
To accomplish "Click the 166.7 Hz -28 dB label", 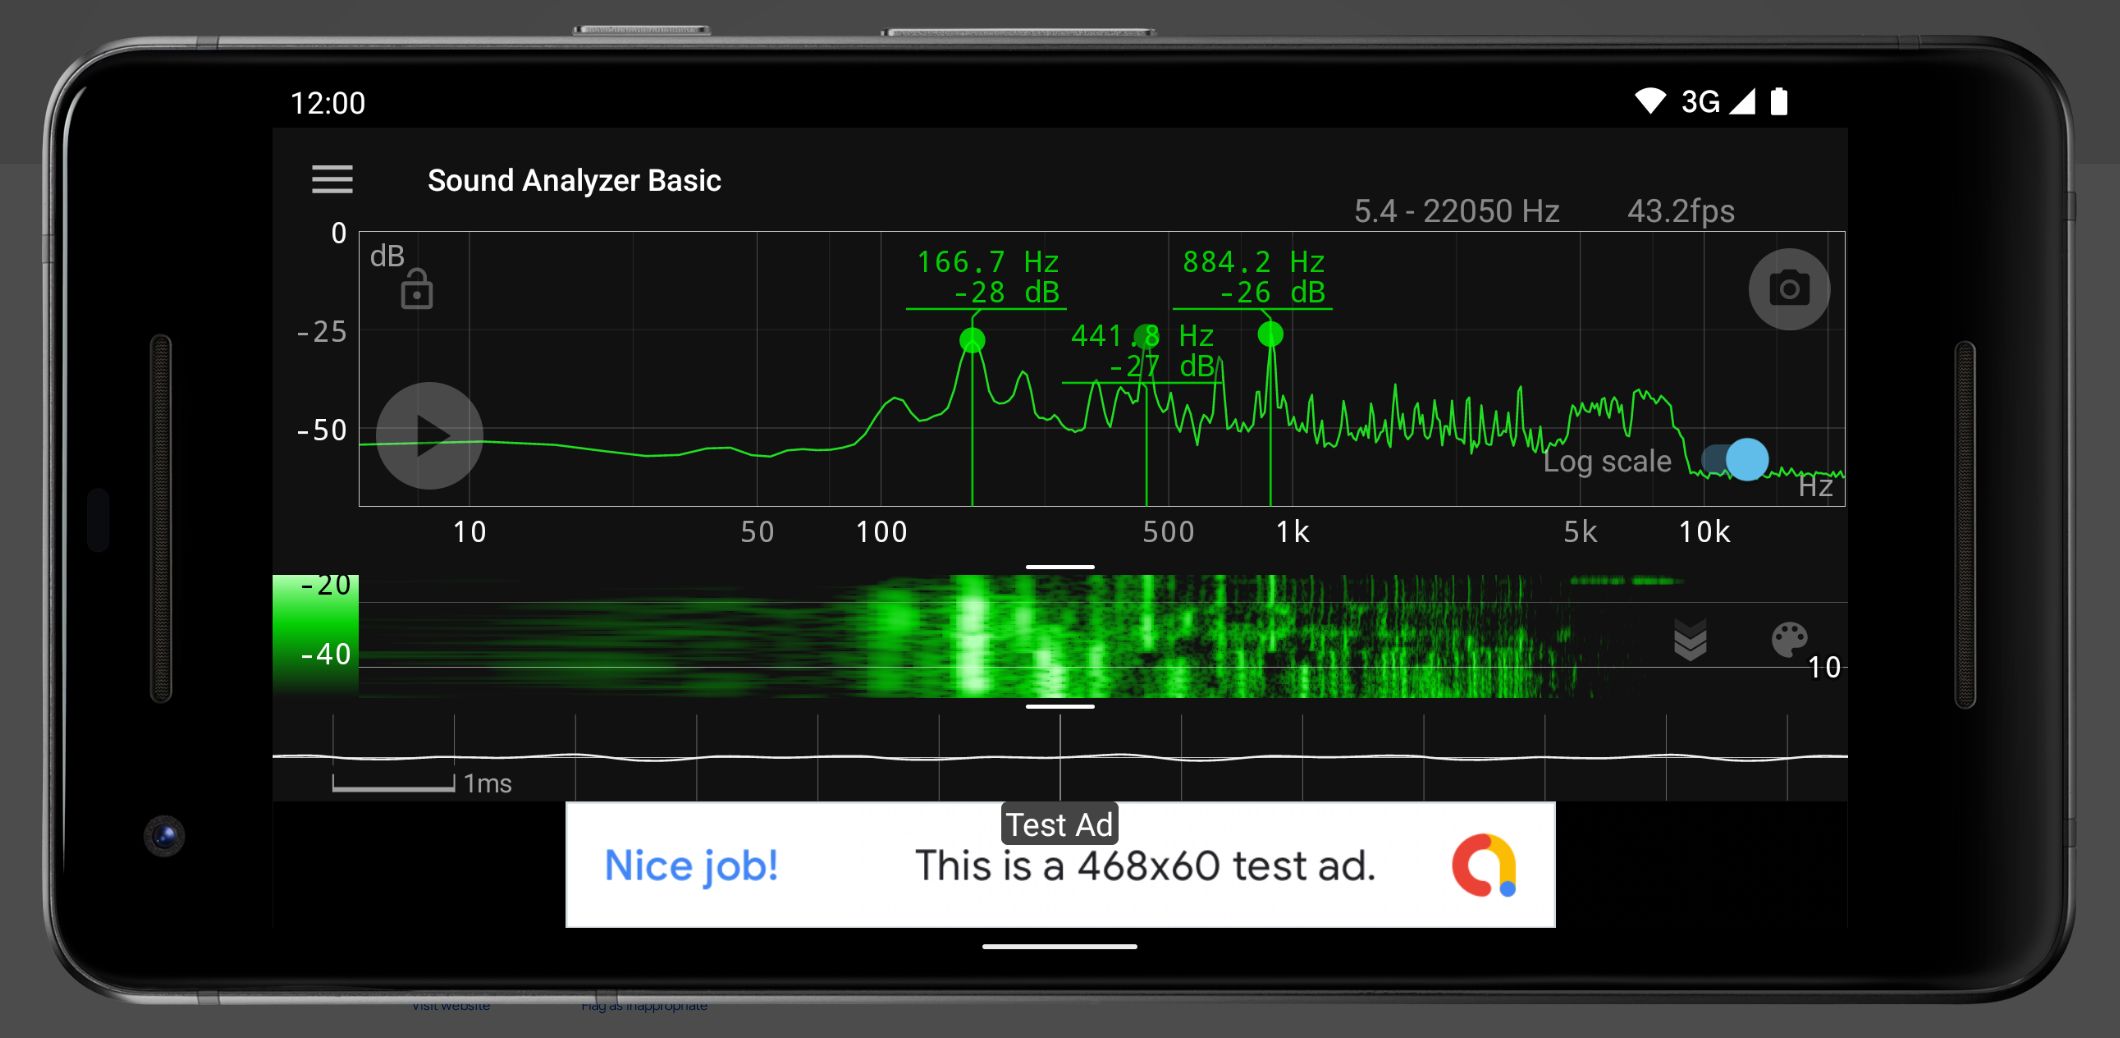I will 987,277.
